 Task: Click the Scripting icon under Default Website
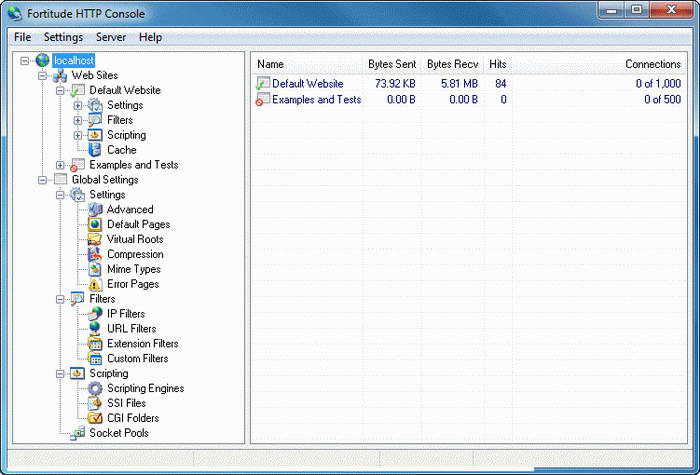click(x=95, y=135)
